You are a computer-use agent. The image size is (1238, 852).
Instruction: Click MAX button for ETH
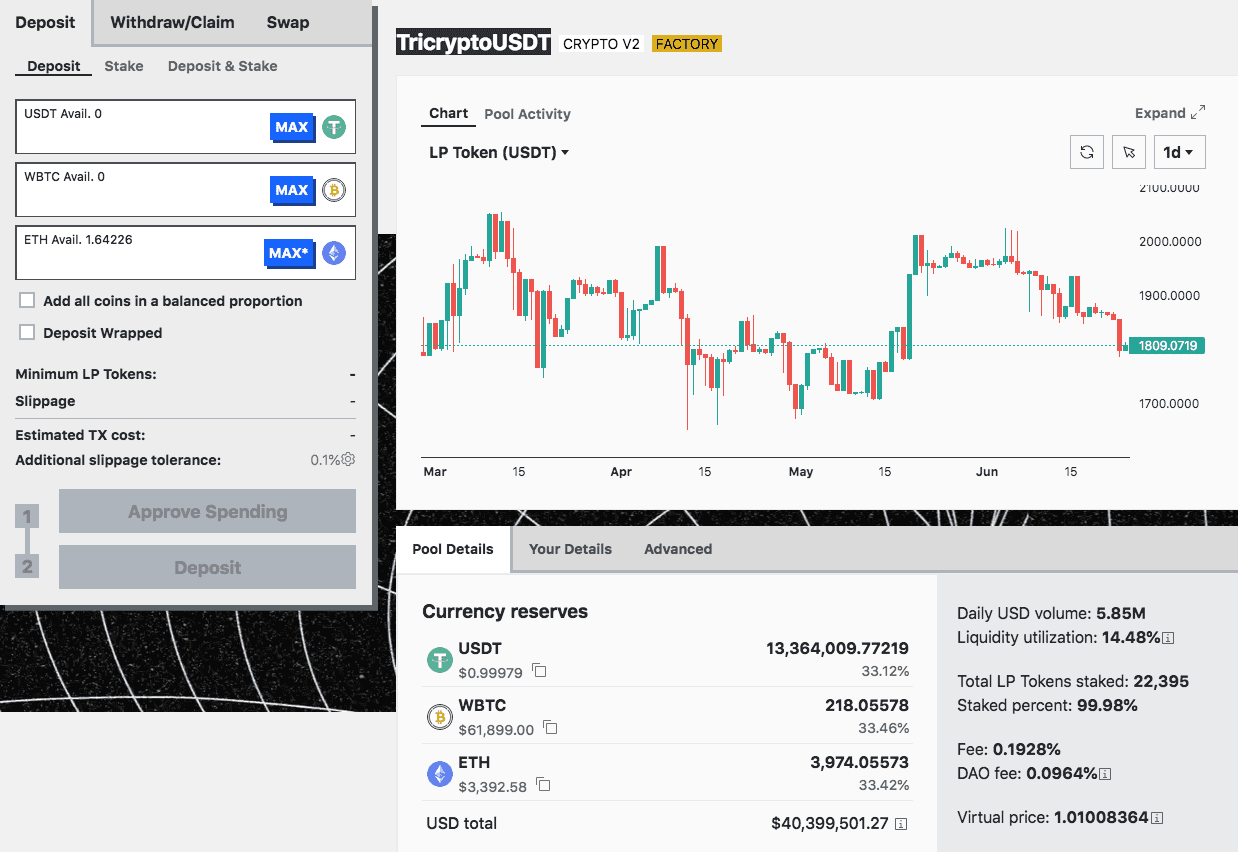289,253
